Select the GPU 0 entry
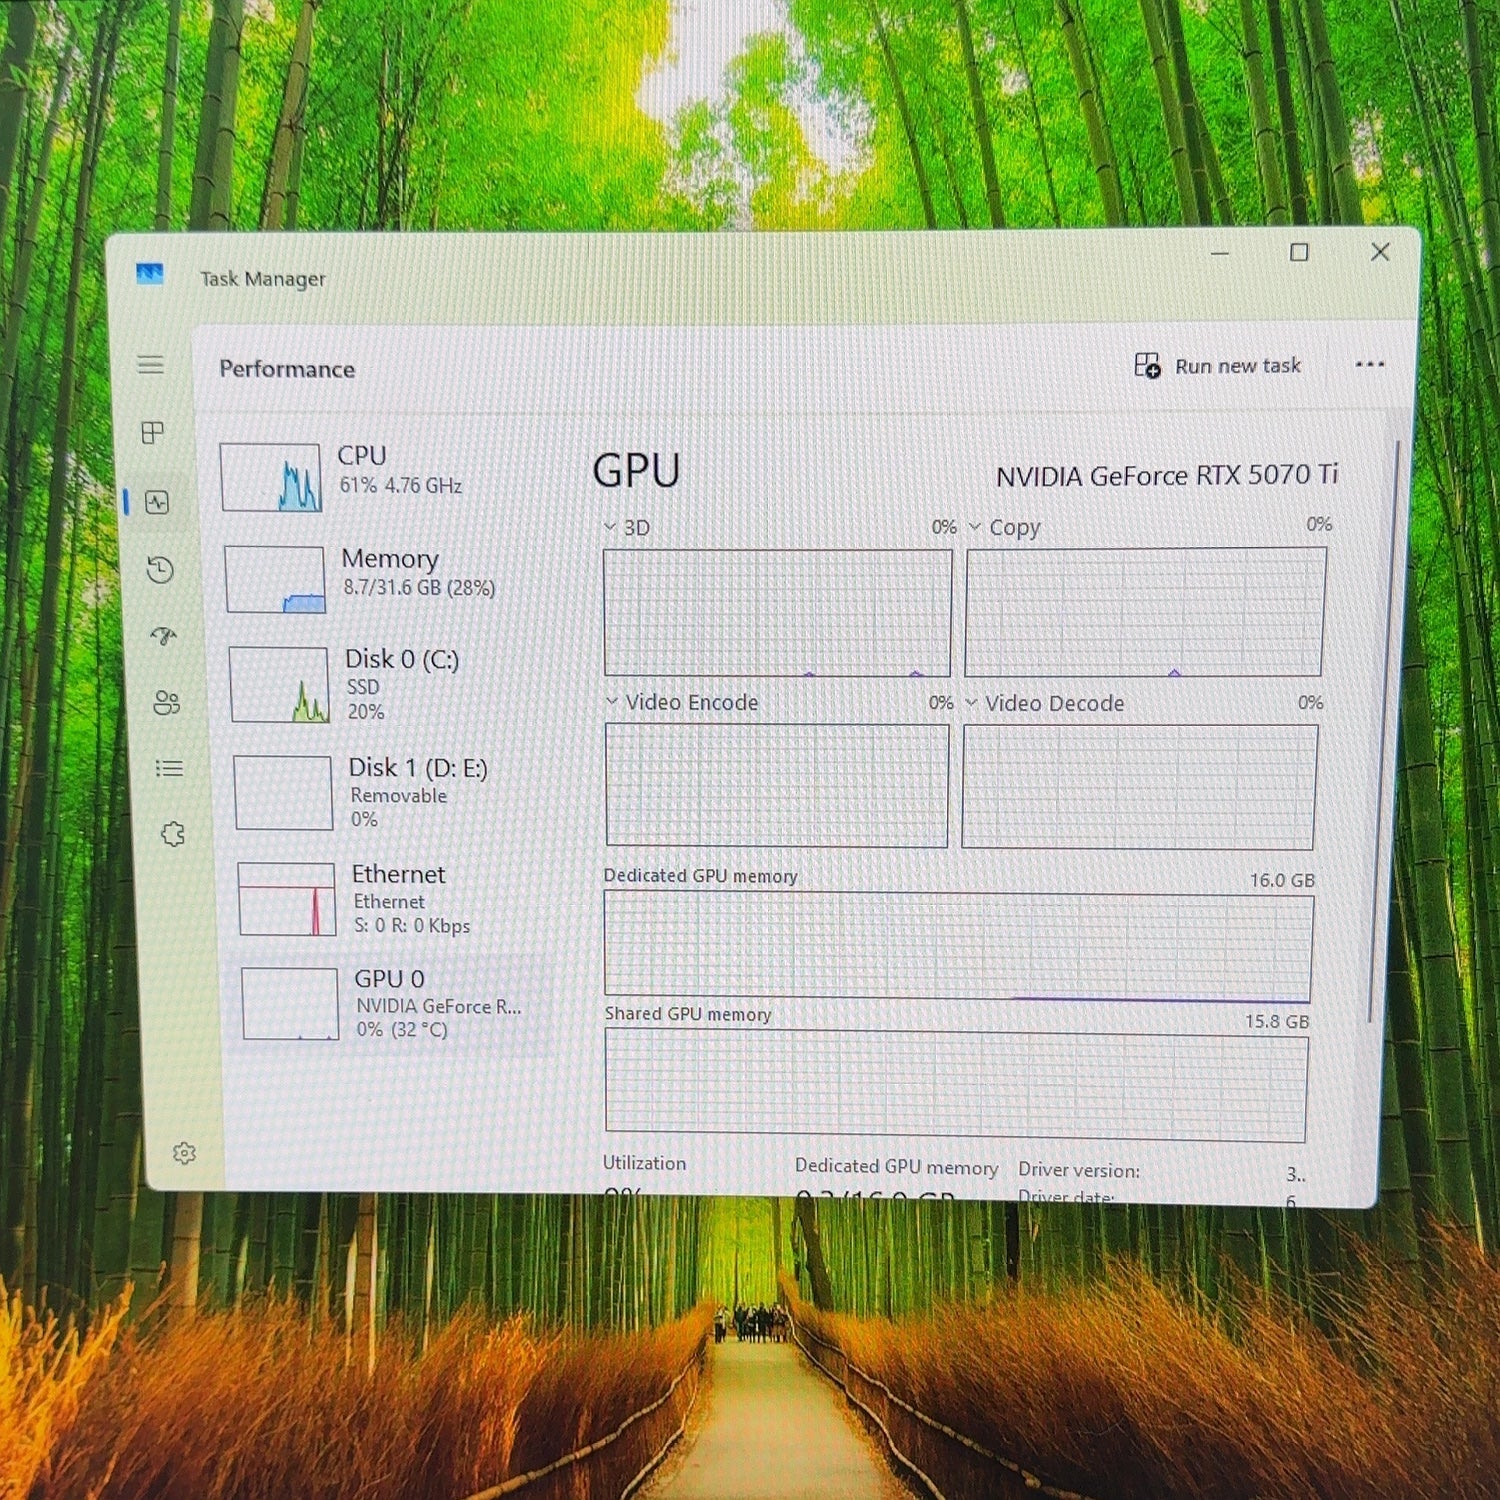1500x1500 pixels. pyautogui.click(x=393, y=1004)
